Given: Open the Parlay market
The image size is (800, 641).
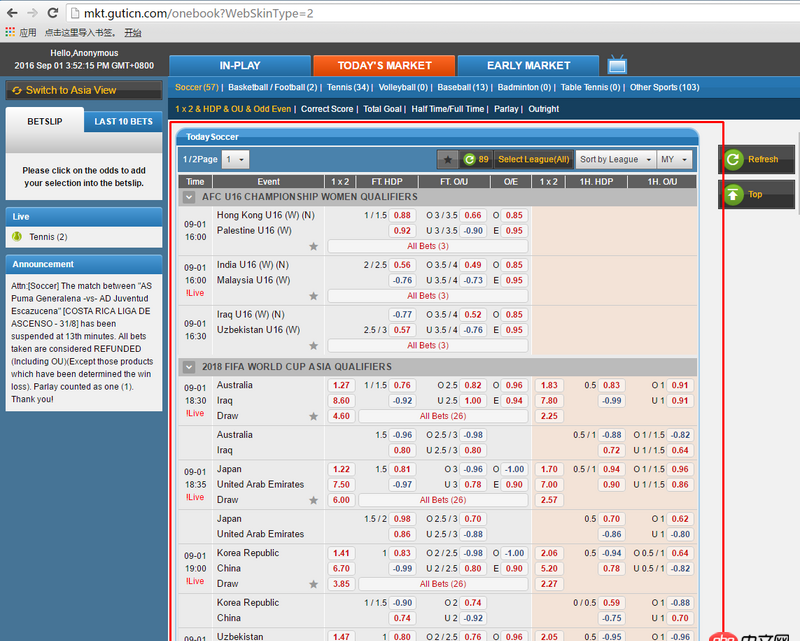Looking at the screenshot, I should pos(506,109).
